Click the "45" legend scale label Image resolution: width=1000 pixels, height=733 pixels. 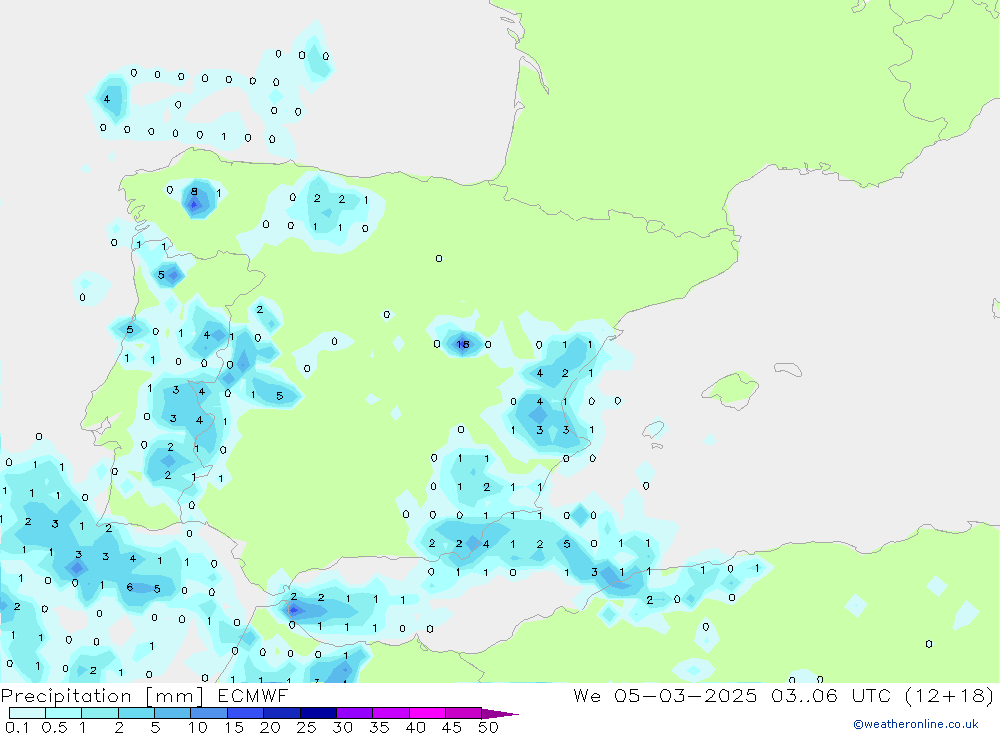[x=452, y=727]
